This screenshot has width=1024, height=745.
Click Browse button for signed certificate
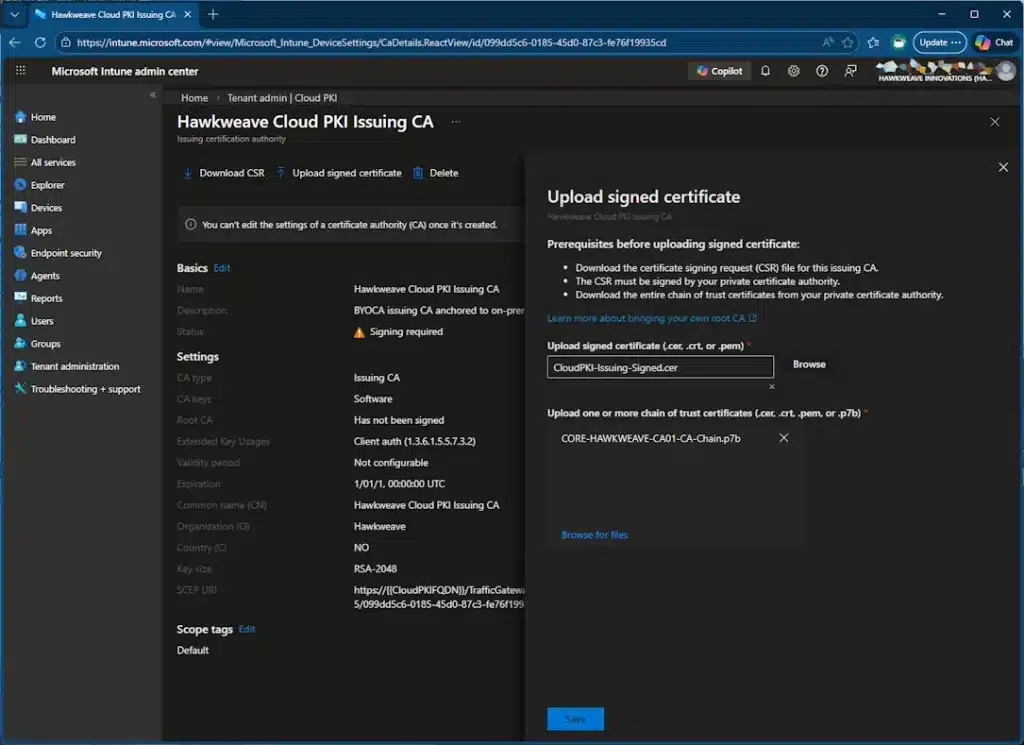pos(809,365)
